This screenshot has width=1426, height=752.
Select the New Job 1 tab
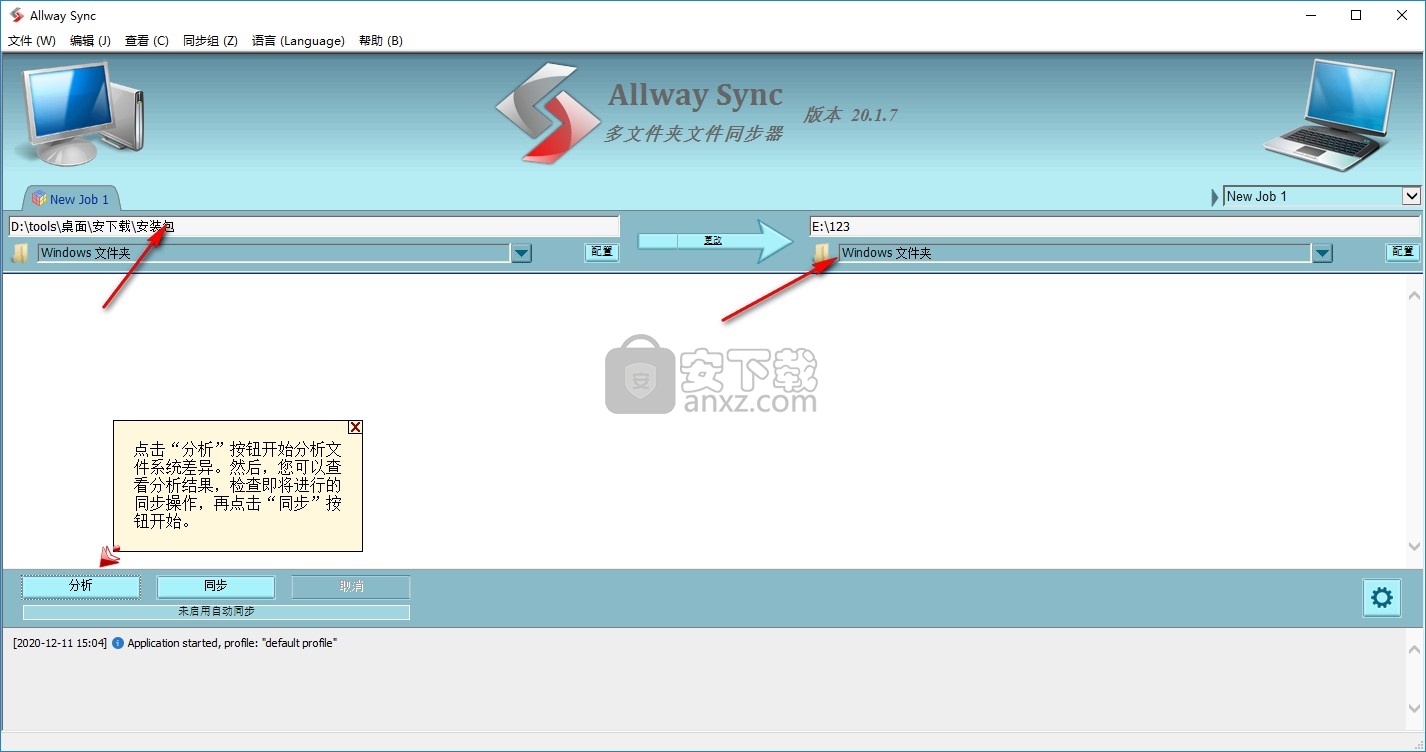point(71,198)
